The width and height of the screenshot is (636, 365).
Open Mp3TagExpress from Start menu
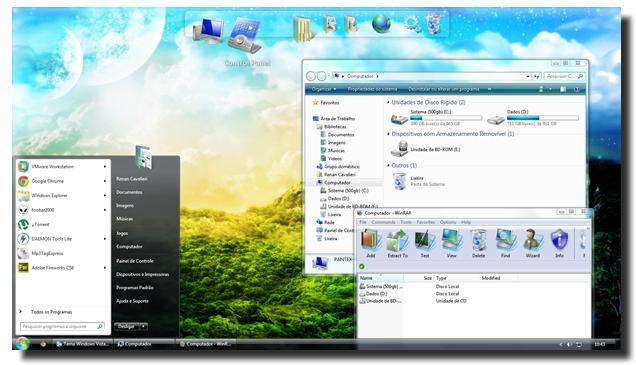(x=62, y=253)
